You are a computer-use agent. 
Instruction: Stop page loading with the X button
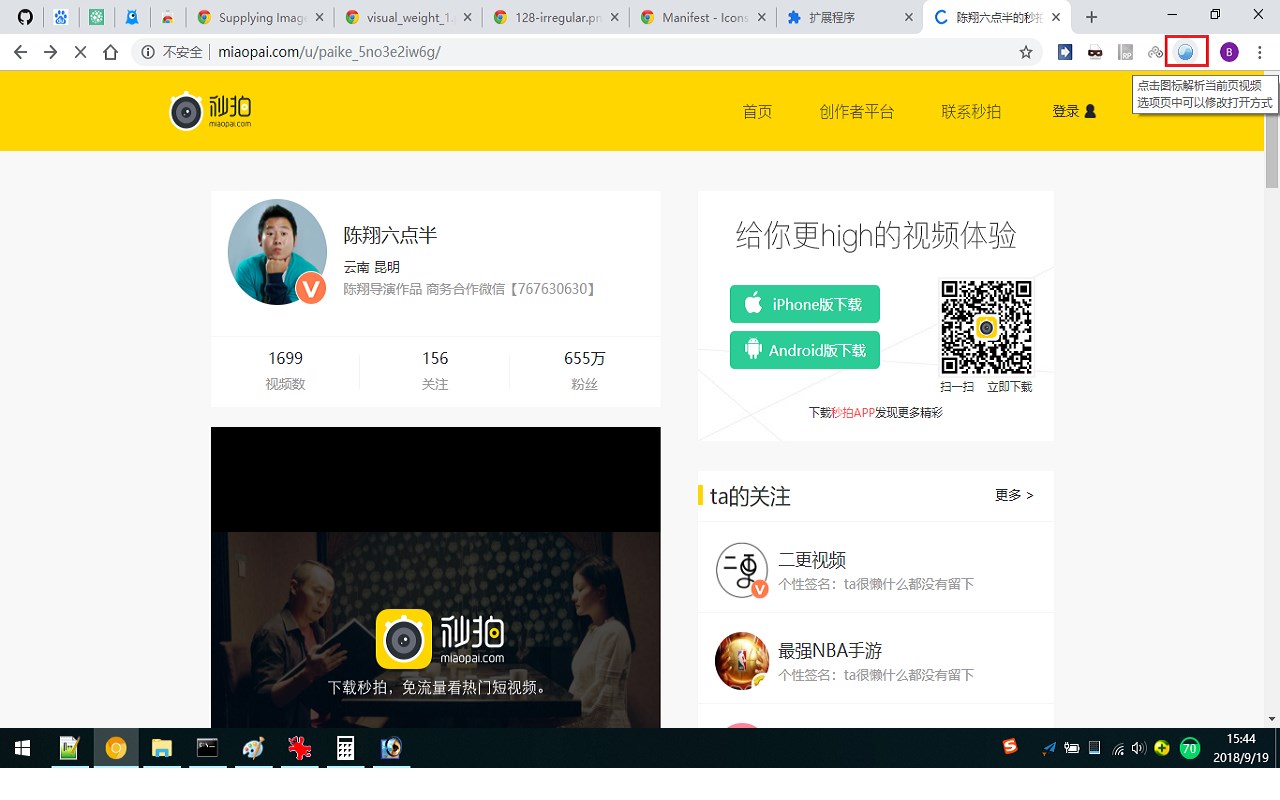pos(81,52)
